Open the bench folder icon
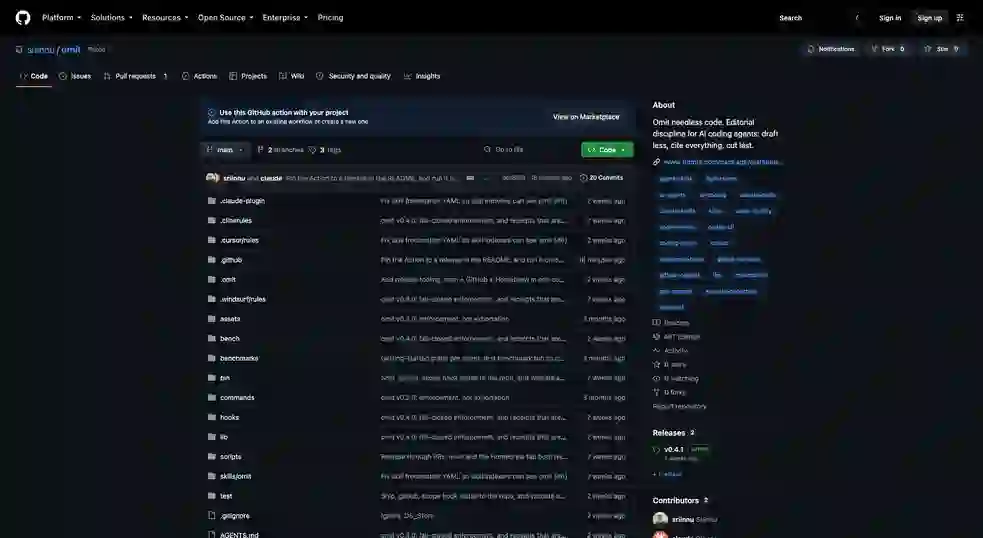This screenshot has height=538, width=983. coord(211,338)
